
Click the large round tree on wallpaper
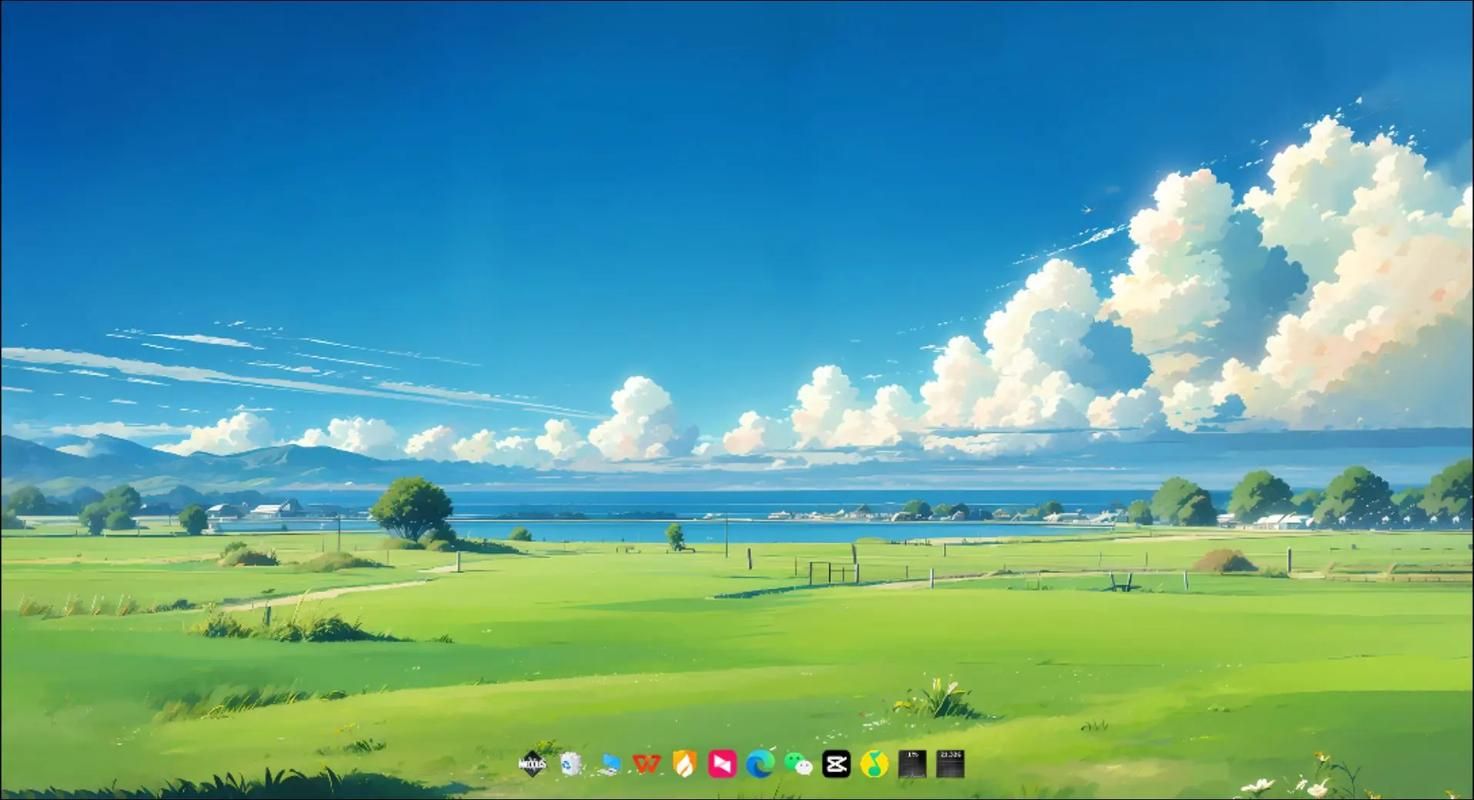click(x=411, y=507)
